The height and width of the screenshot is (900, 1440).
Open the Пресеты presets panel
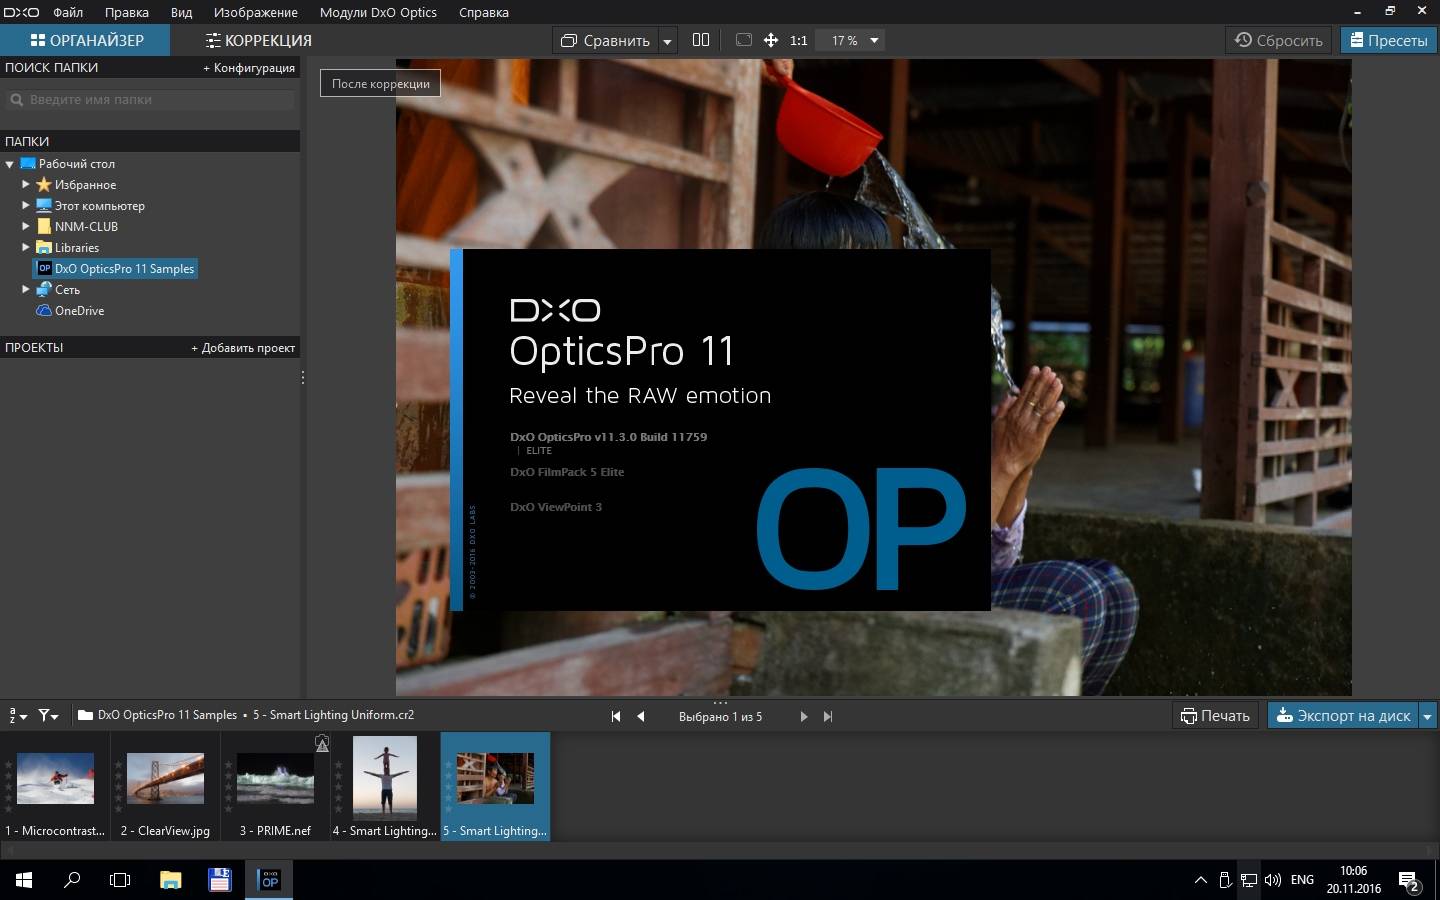[x=1388, y=40]
